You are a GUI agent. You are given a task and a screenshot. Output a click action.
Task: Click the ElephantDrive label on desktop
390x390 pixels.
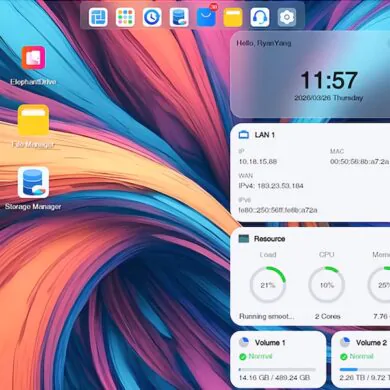[33, 82]
